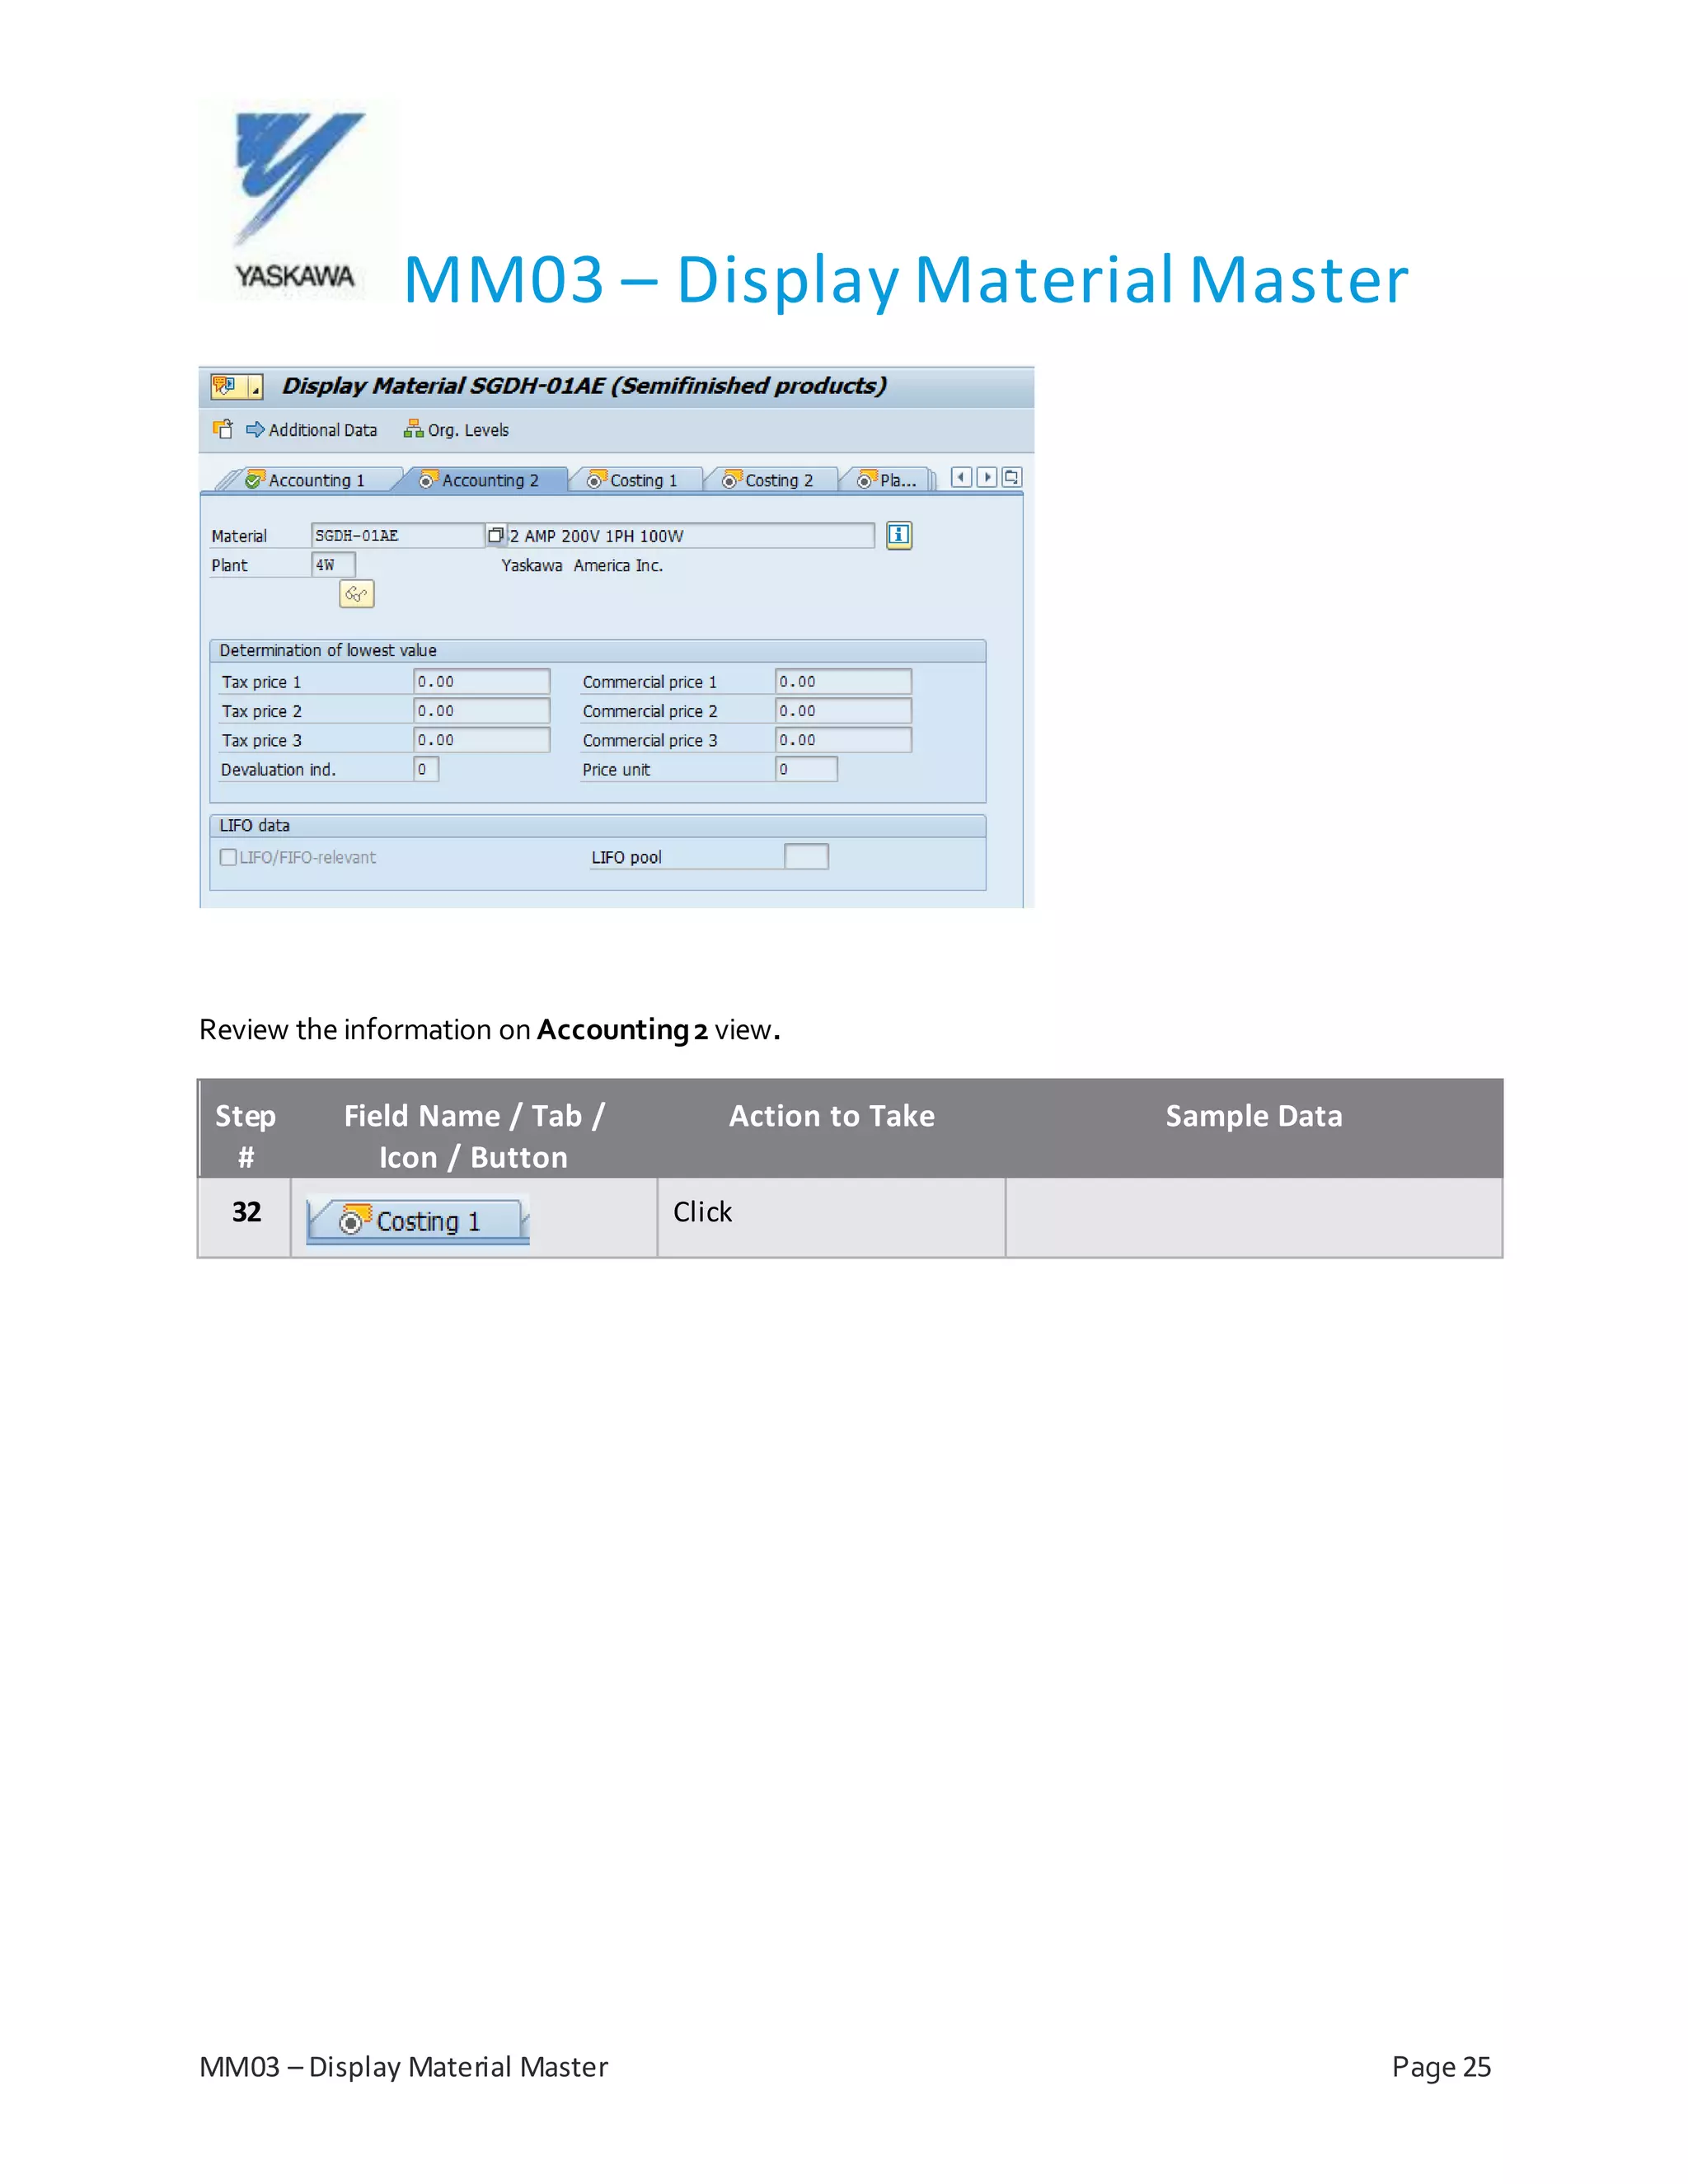
Task: Open Org. Levels
Action: [456, 430]
